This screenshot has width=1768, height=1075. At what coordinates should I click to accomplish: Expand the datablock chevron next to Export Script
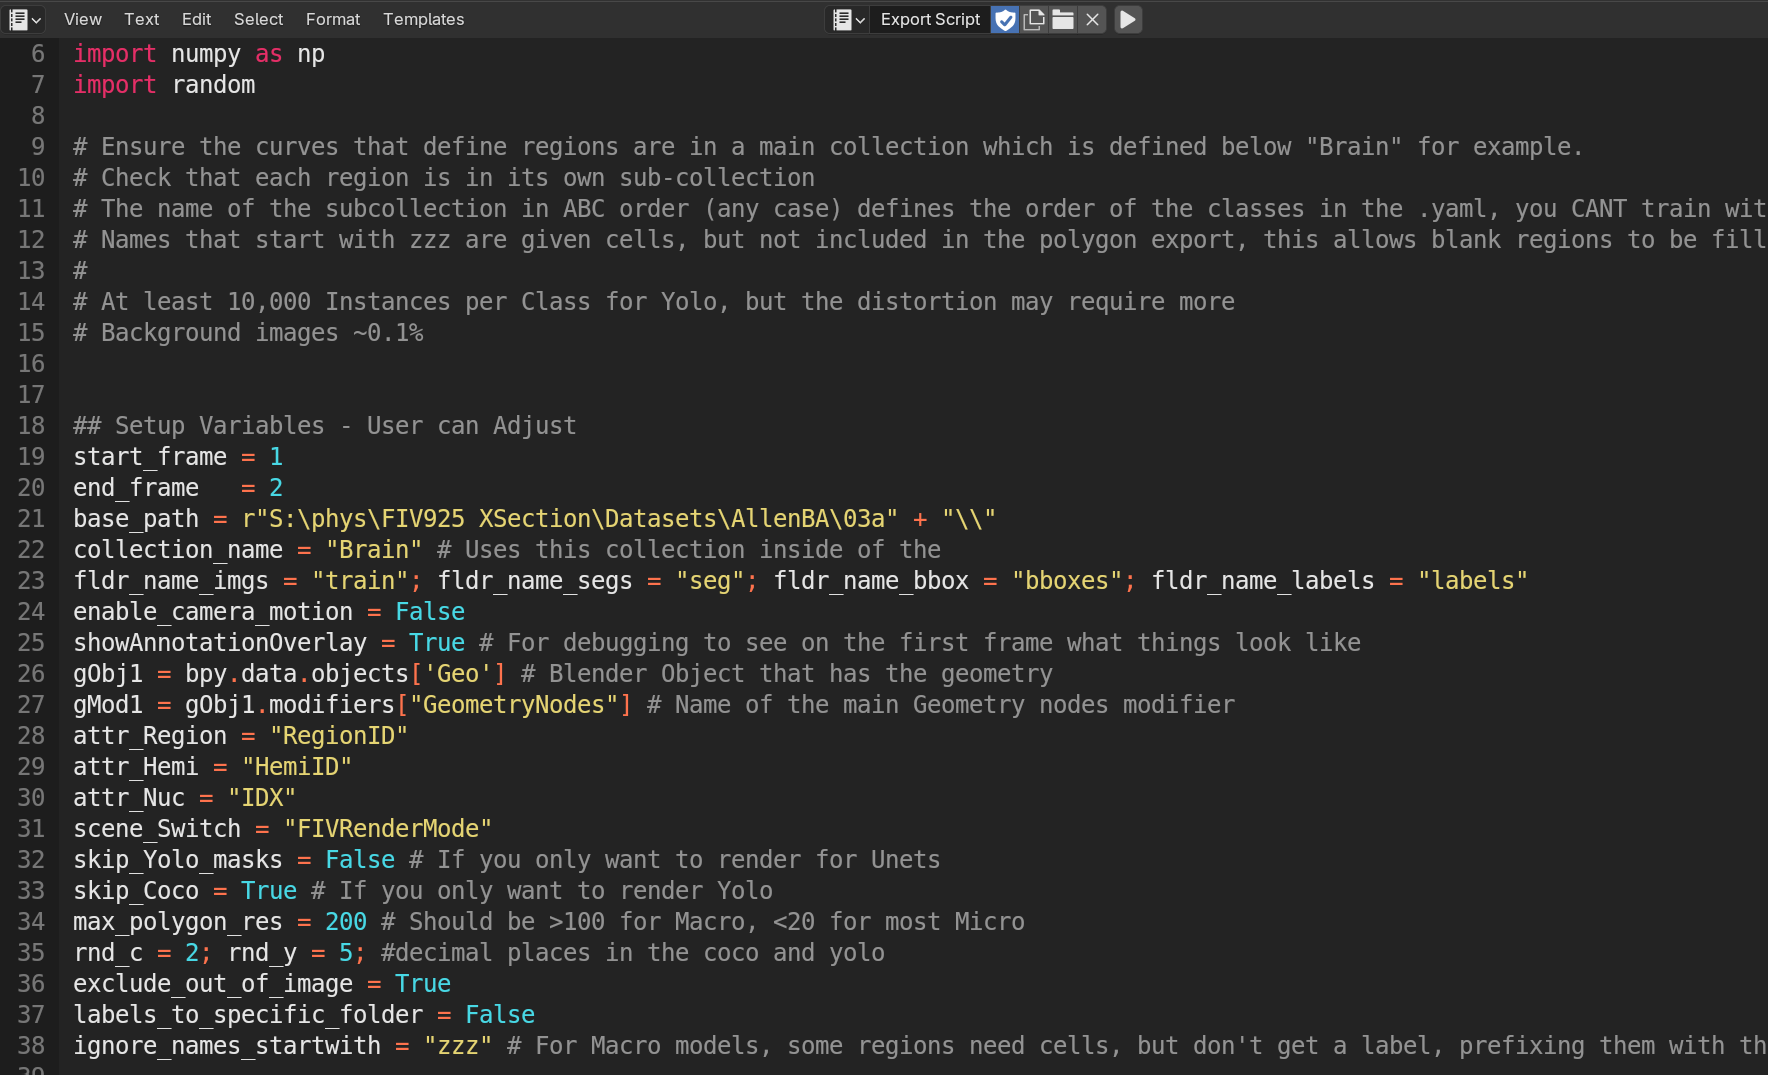(x=858, y=19)
